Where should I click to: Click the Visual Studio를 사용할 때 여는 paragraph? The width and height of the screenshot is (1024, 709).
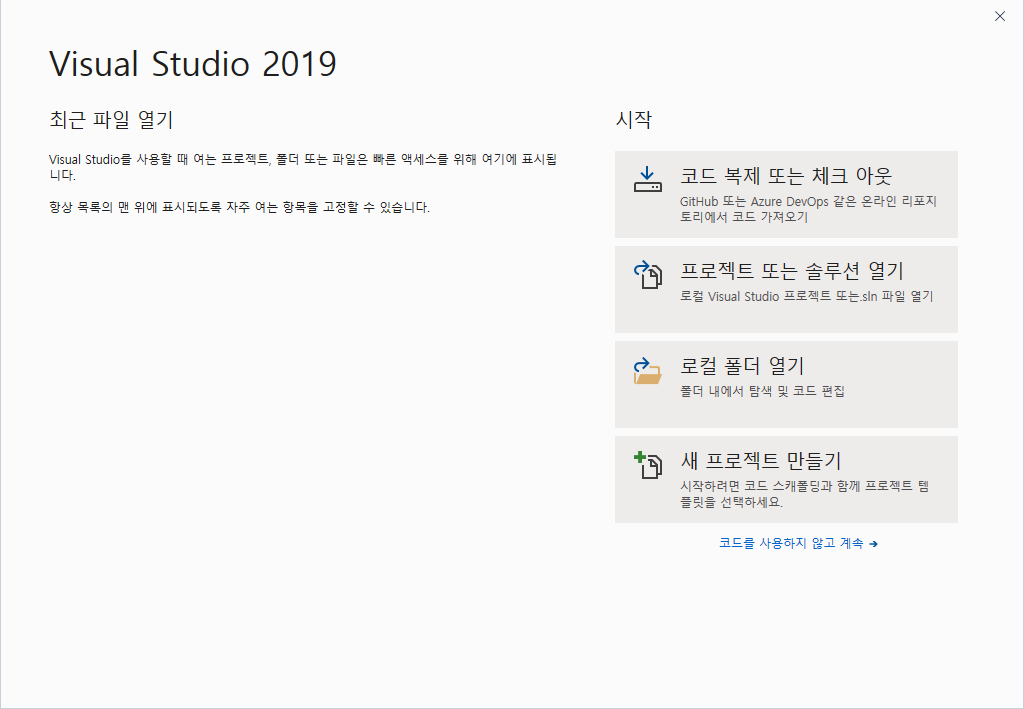303,167
